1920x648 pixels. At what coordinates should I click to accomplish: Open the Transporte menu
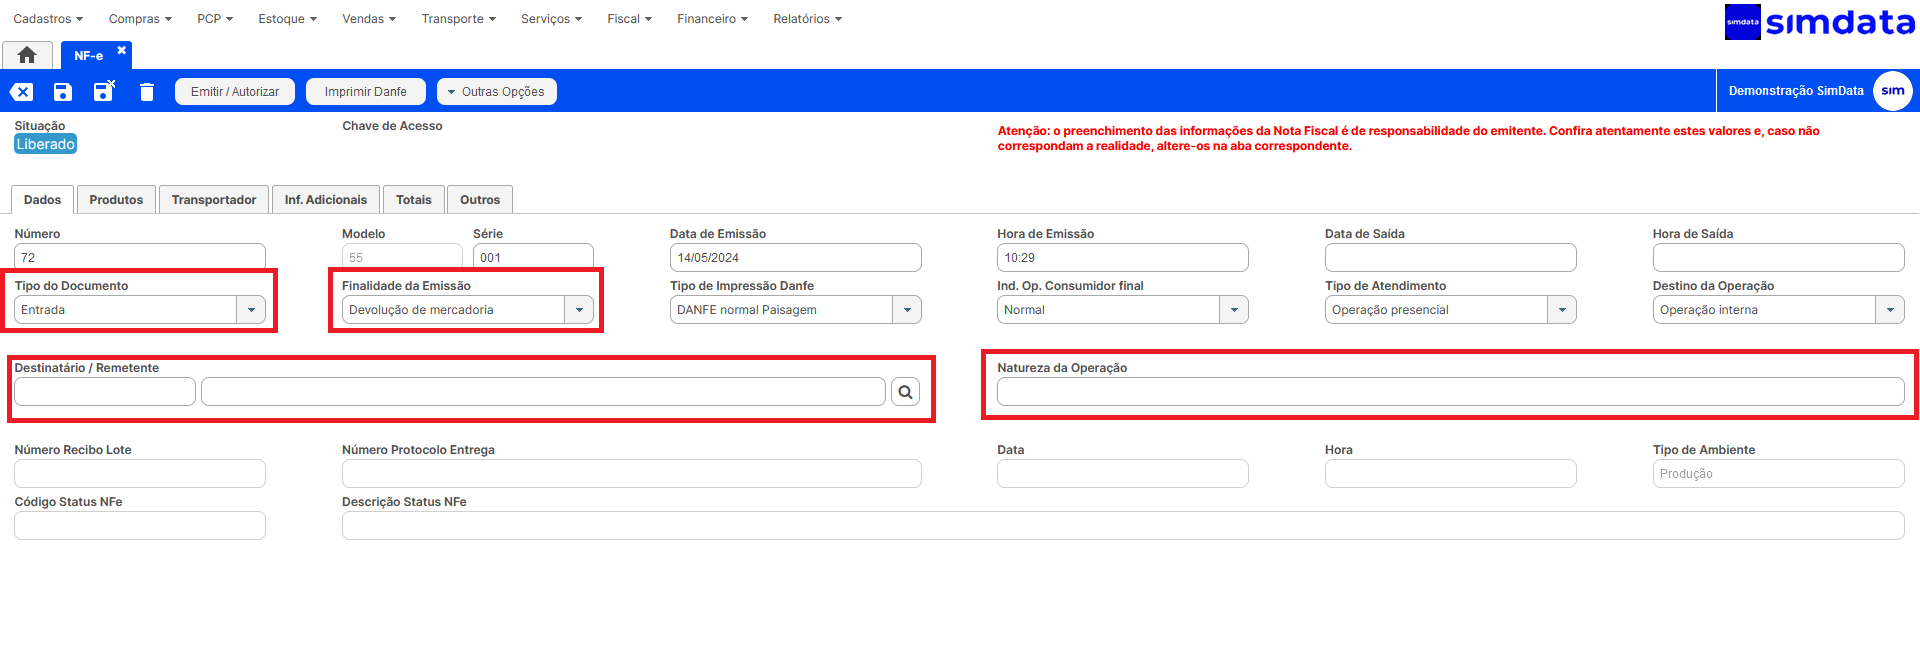click(x=458, y=19)
